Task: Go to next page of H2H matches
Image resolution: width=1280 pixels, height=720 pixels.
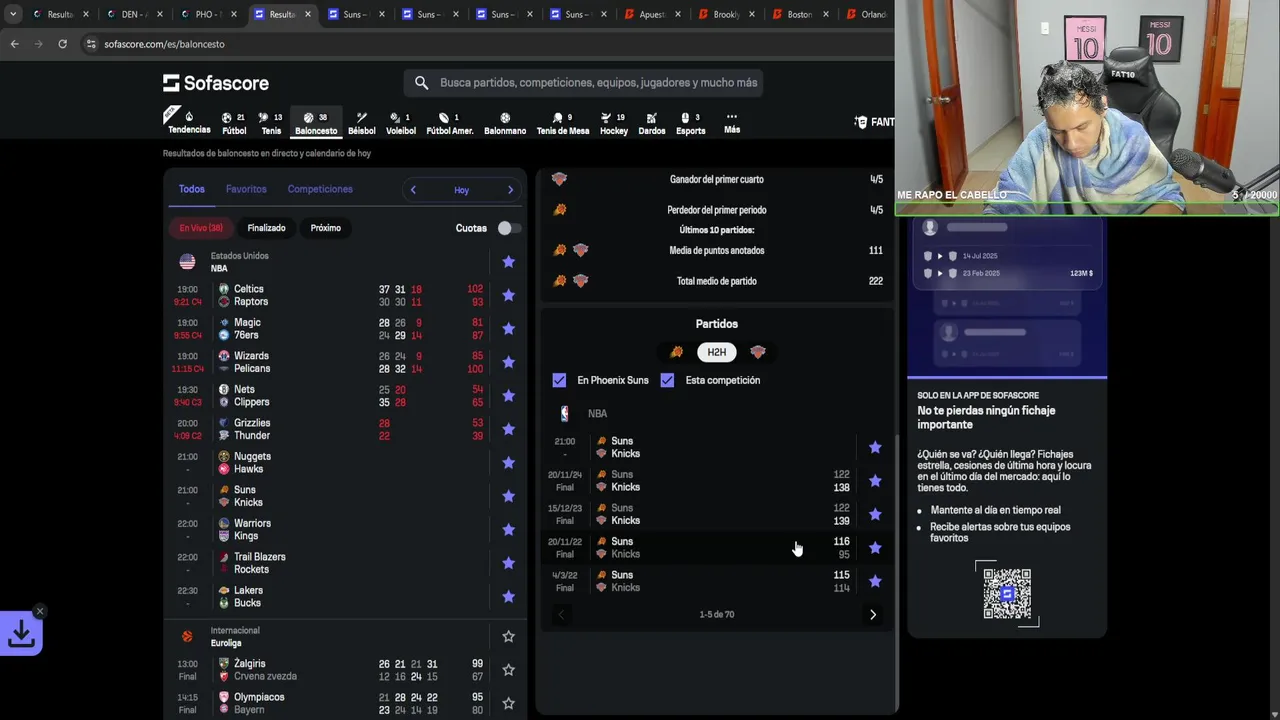Action: [x=872, y=615]
